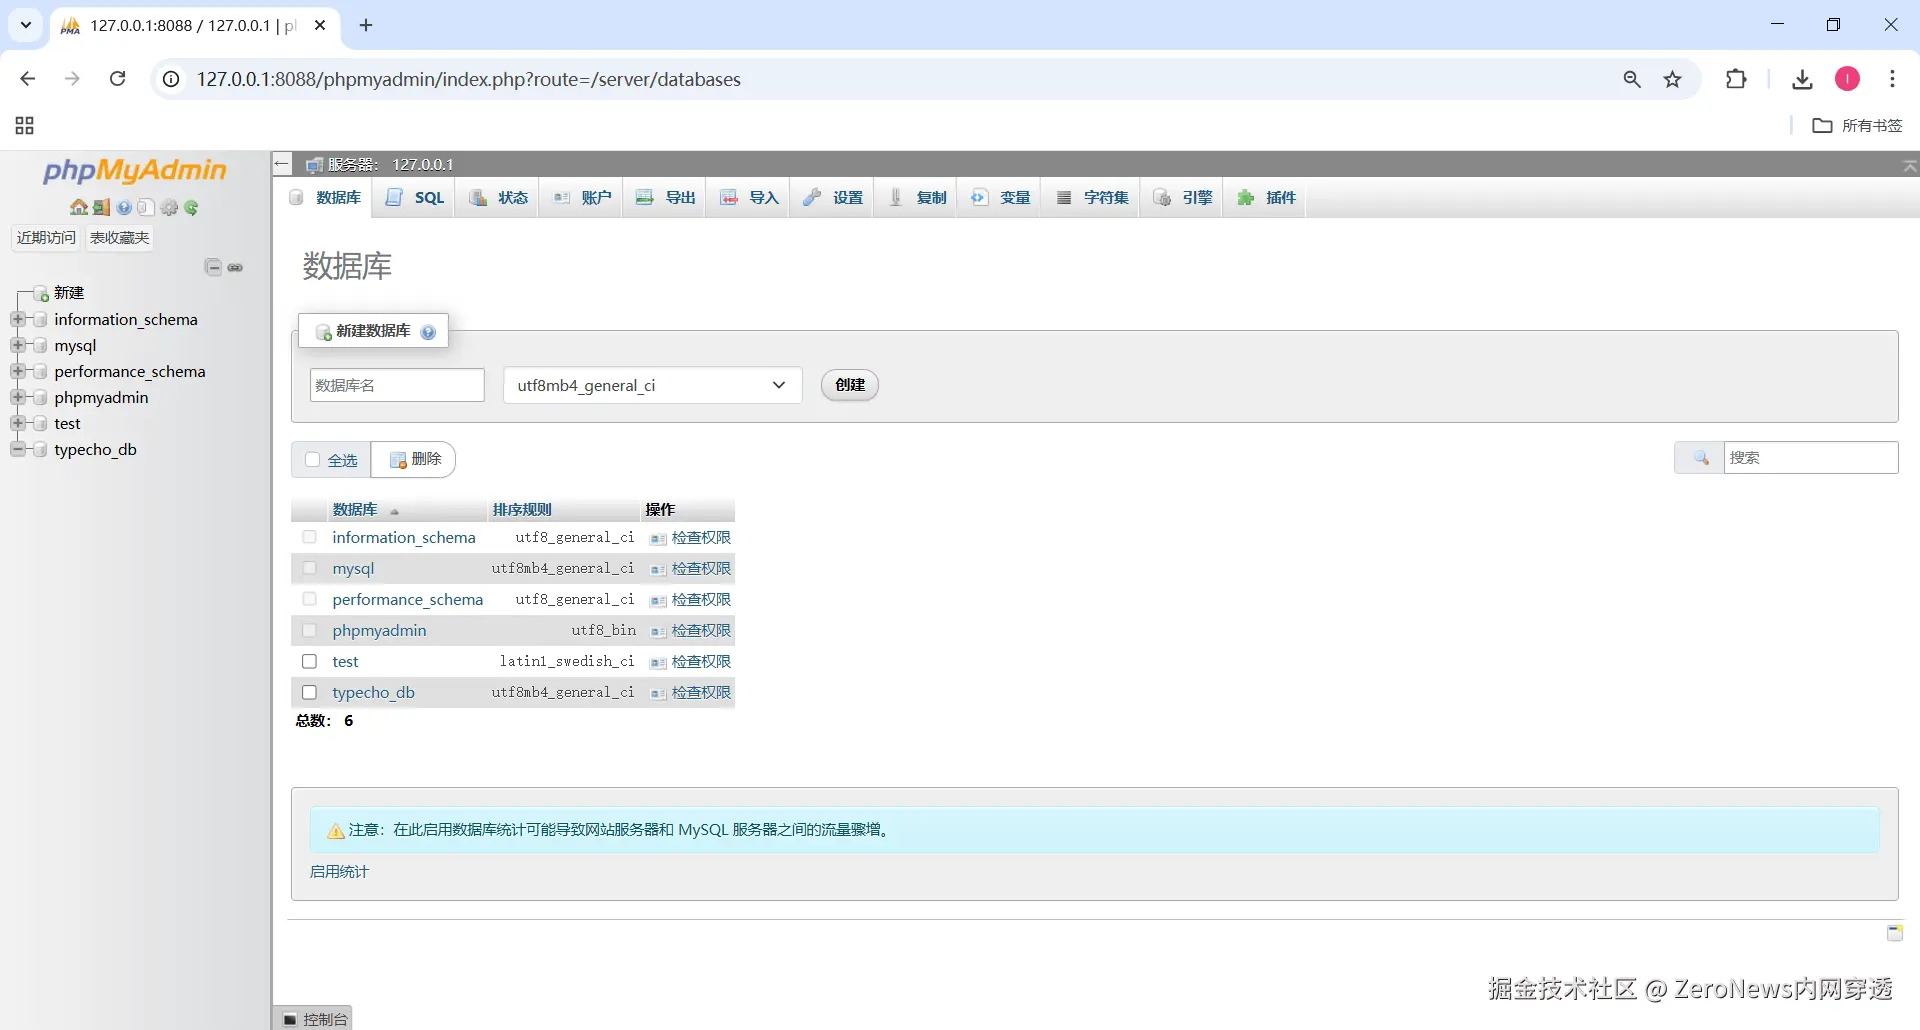Collapse the top menu bar with the corner arrow
The image size is (1920, 1030).
tap(1910, 166)
